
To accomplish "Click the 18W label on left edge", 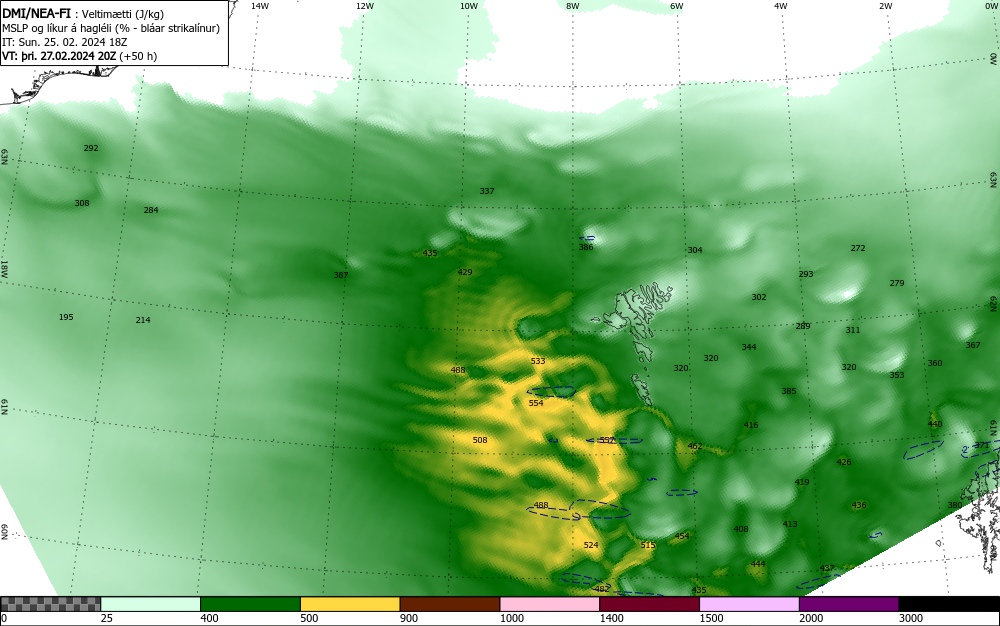I will pos(4,268).
